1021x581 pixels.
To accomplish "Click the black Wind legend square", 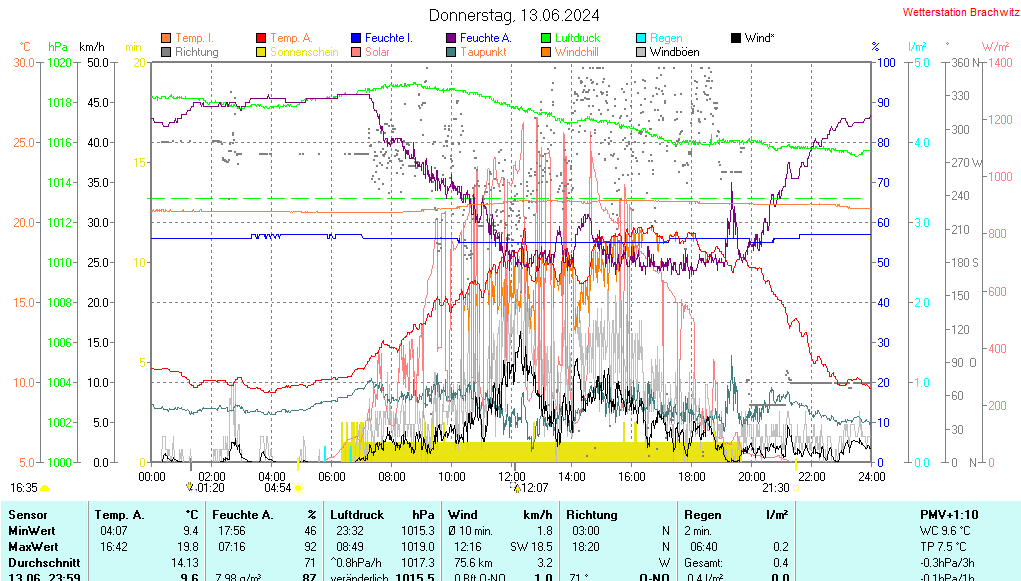I will pos(736,38).
